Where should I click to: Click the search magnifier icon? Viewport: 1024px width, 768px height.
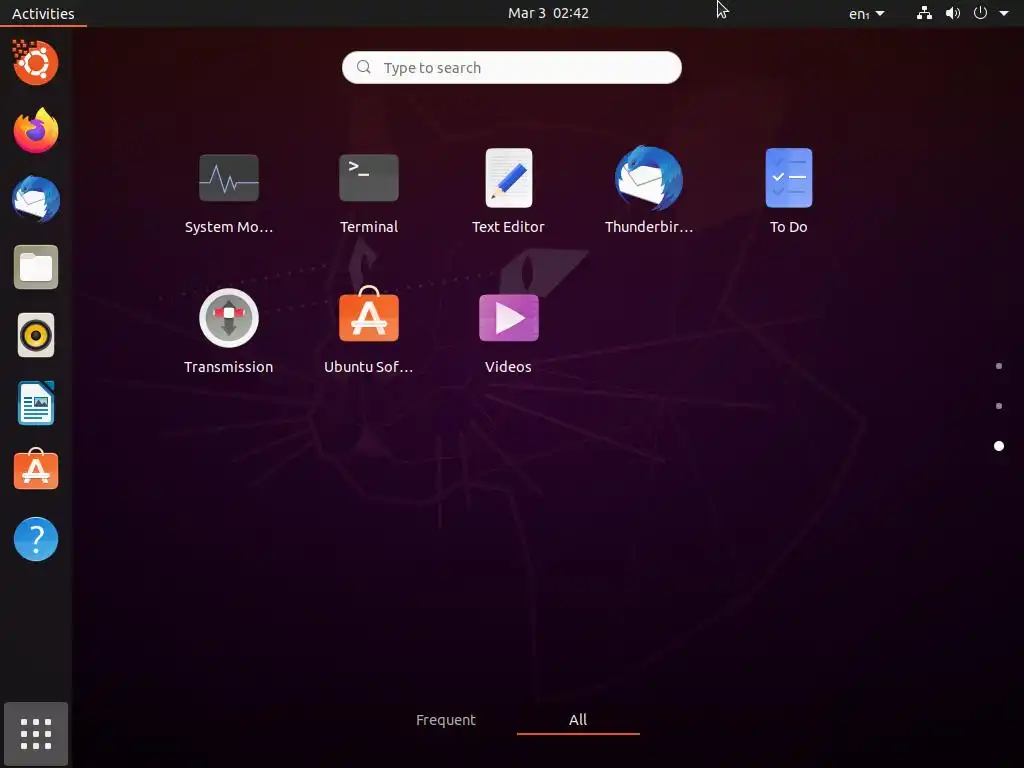pos(364,67)
